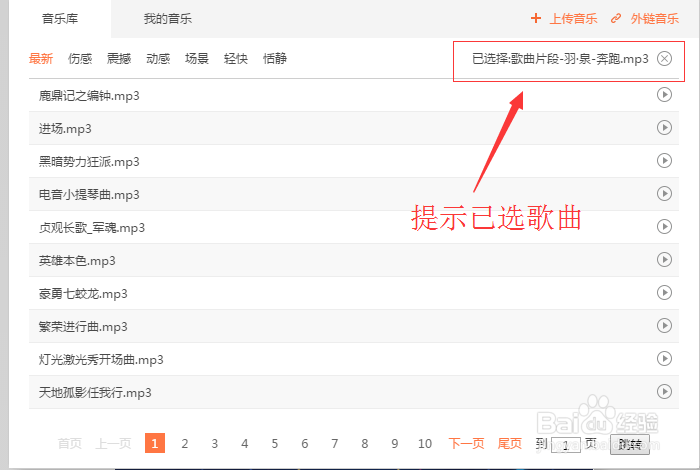Image resolution: width=700 pixels, height=470 pixels.
Task: Play 黑暗势力狂派.mp3 preview
Action: (x=664, y=161)
